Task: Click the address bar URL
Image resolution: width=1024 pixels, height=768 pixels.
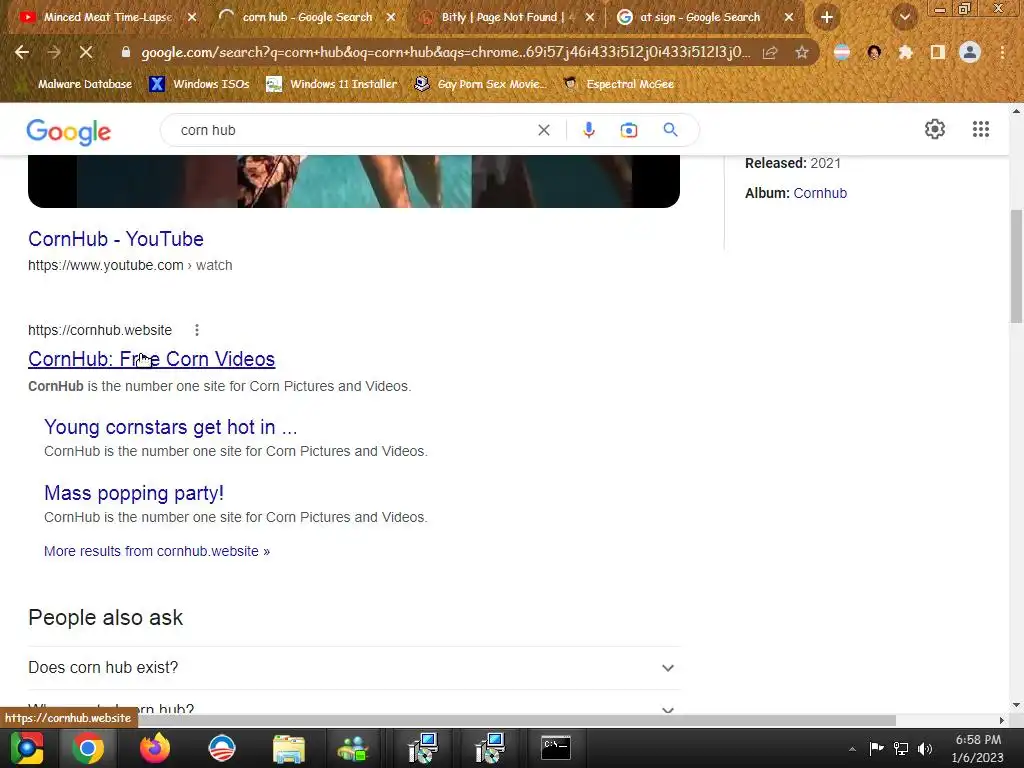Action: click(446, 52)
